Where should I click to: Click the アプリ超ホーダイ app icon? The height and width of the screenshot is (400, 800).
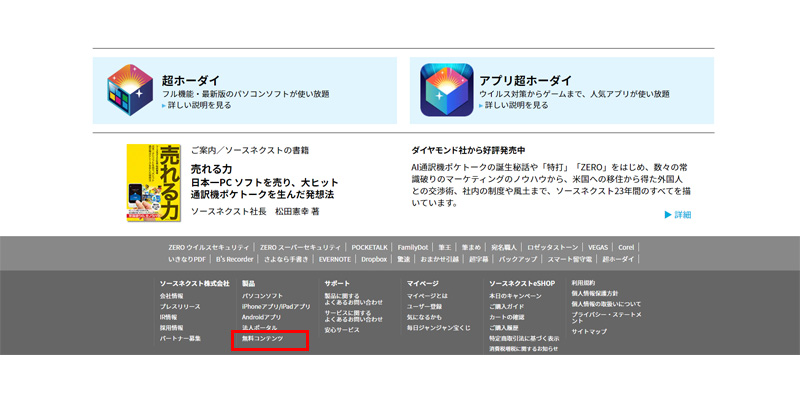(x=447, y=90)
